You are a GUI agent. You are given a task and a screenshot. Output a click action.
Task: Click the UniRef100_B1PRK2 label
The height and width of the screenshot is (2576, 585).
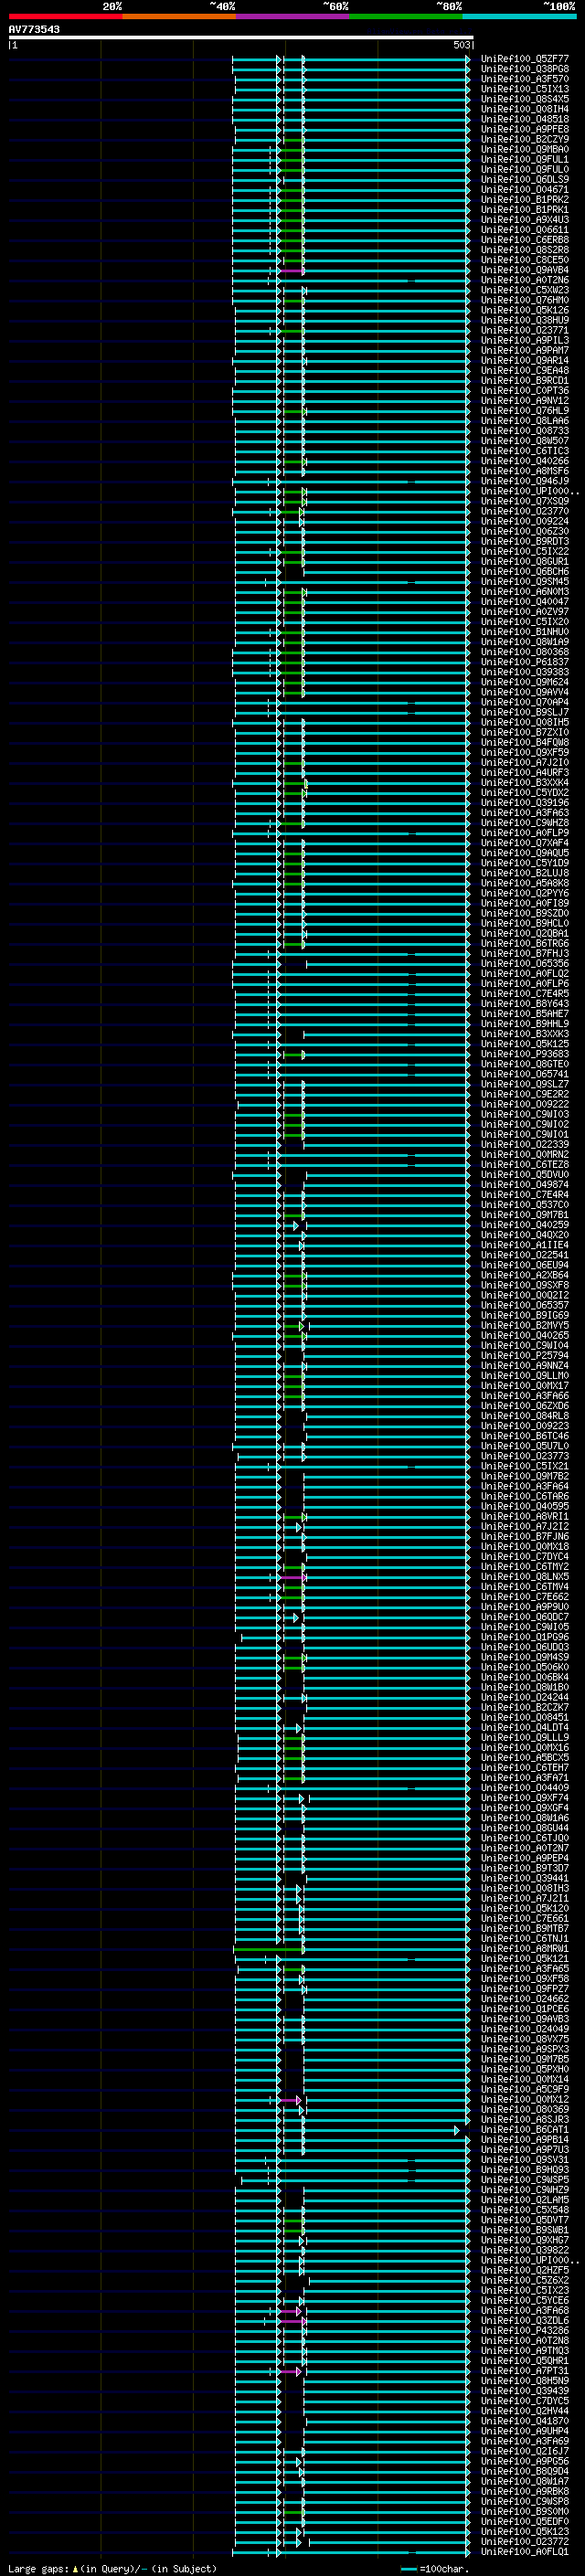click(x=525, y=200)
